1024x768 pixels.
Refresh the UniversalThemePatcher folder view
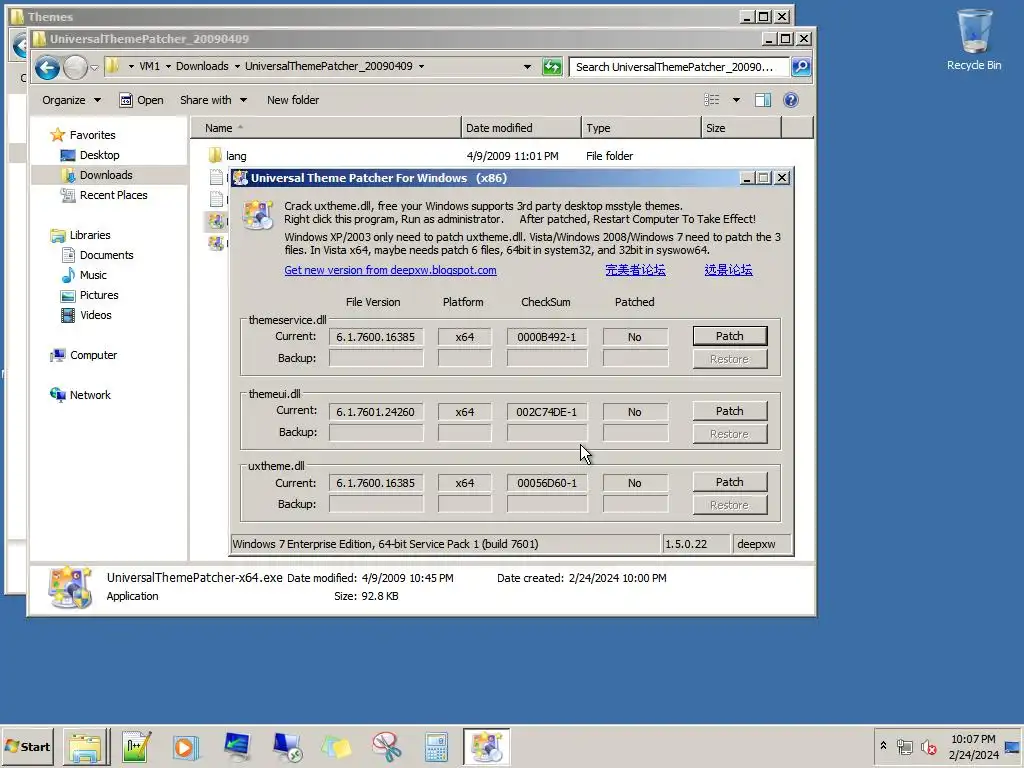552,67
